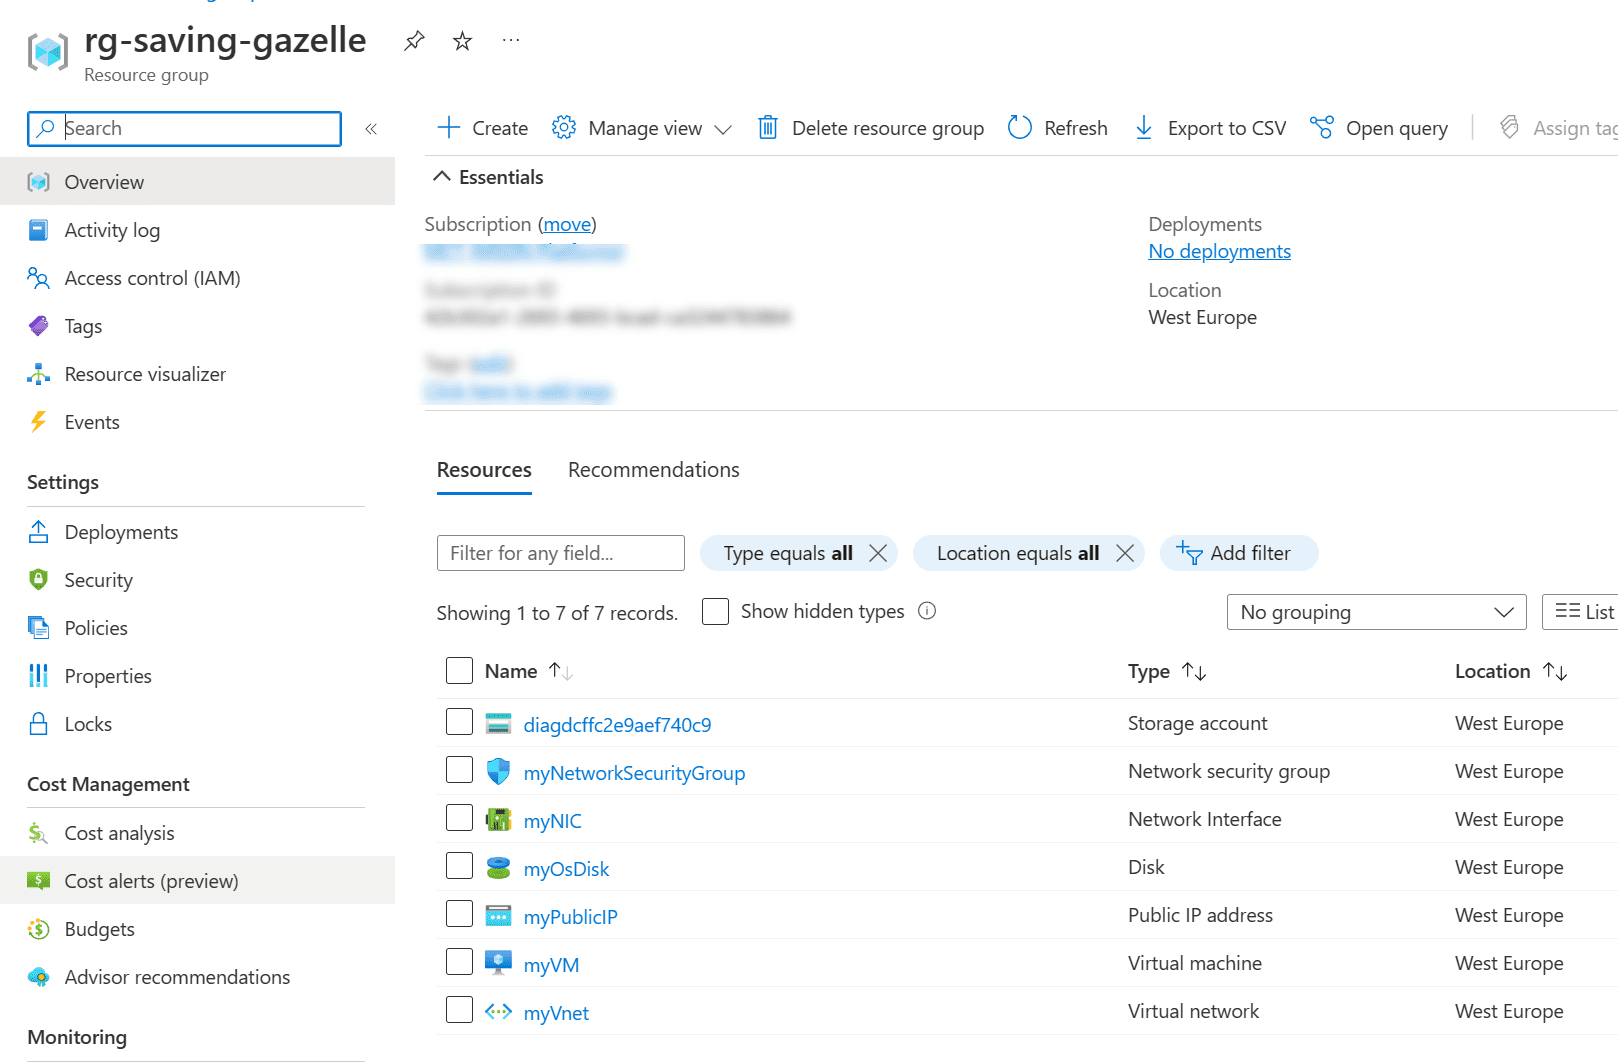Screen dimensions: 1618x1062
Task: Click the Delete resource group trash icon
Action: tap(768, 127)
